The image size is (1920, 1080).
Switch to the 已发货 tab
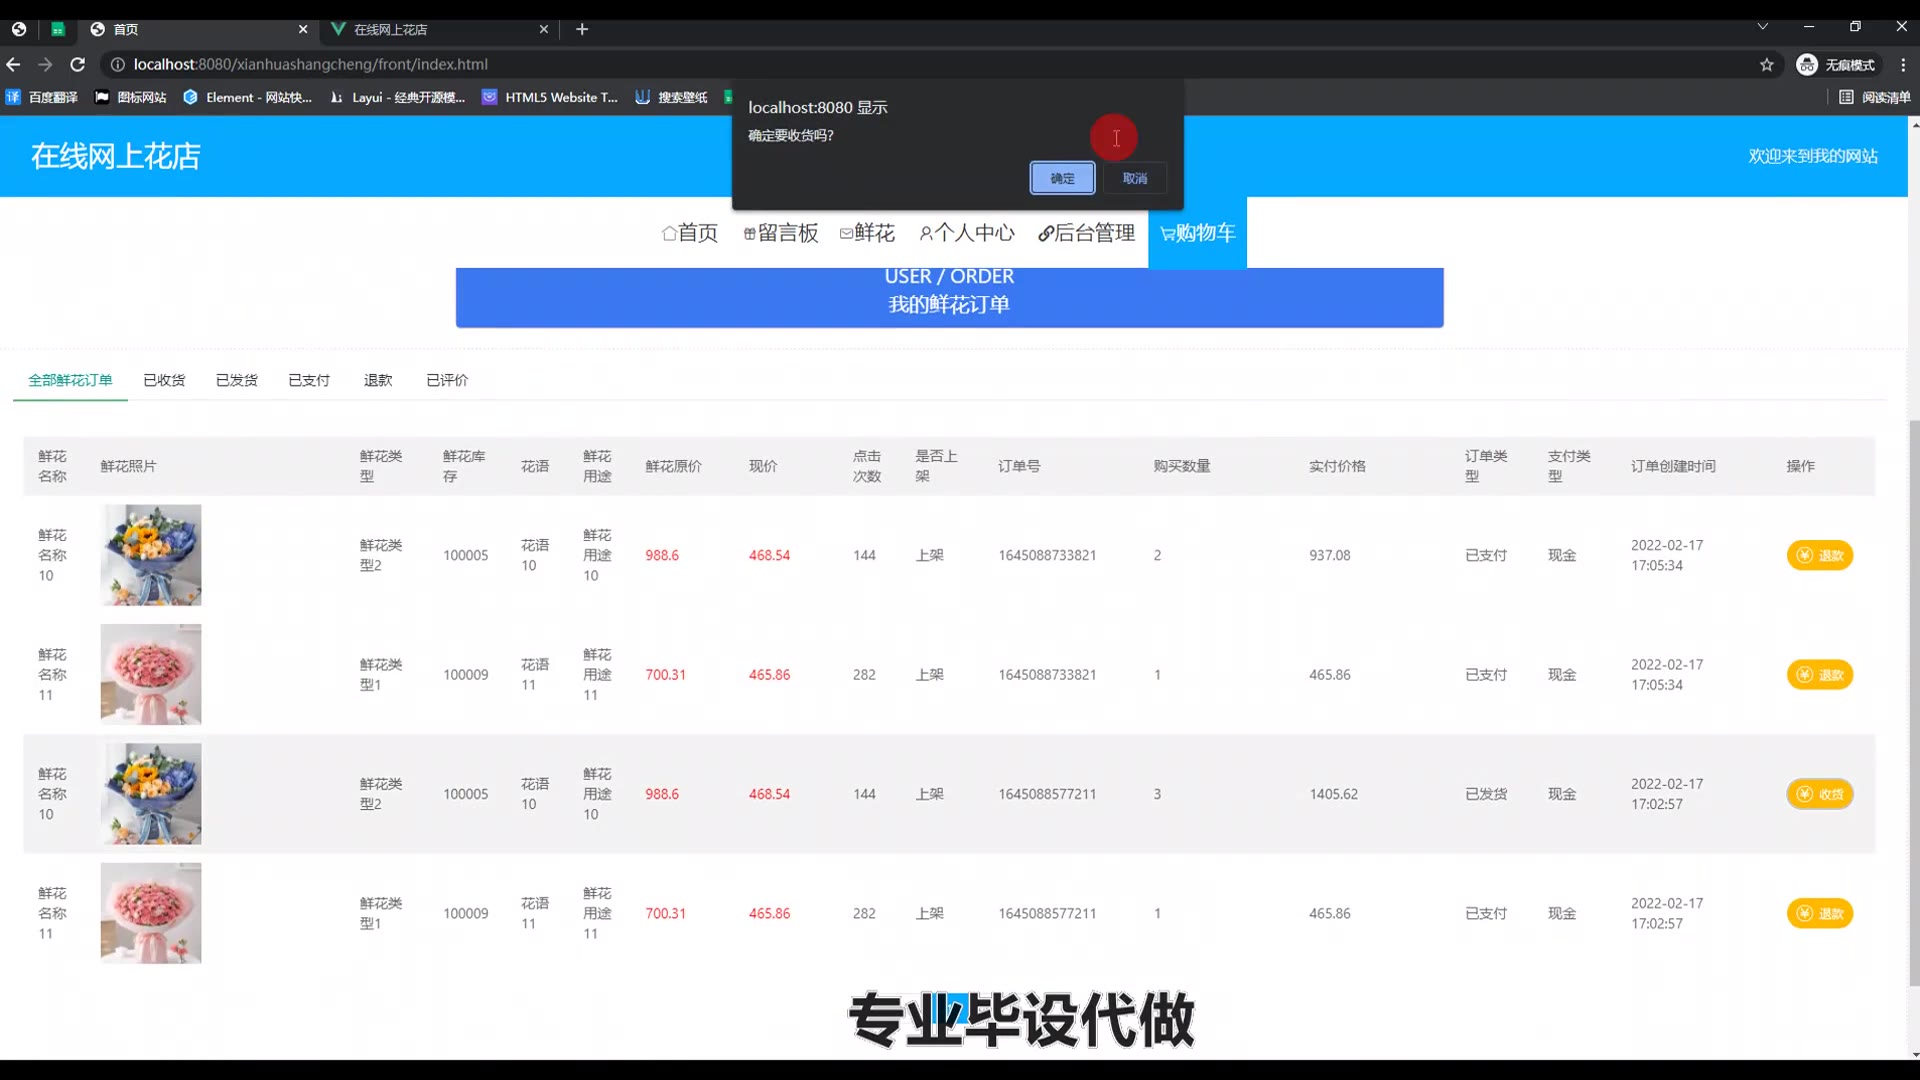point(237,380)
